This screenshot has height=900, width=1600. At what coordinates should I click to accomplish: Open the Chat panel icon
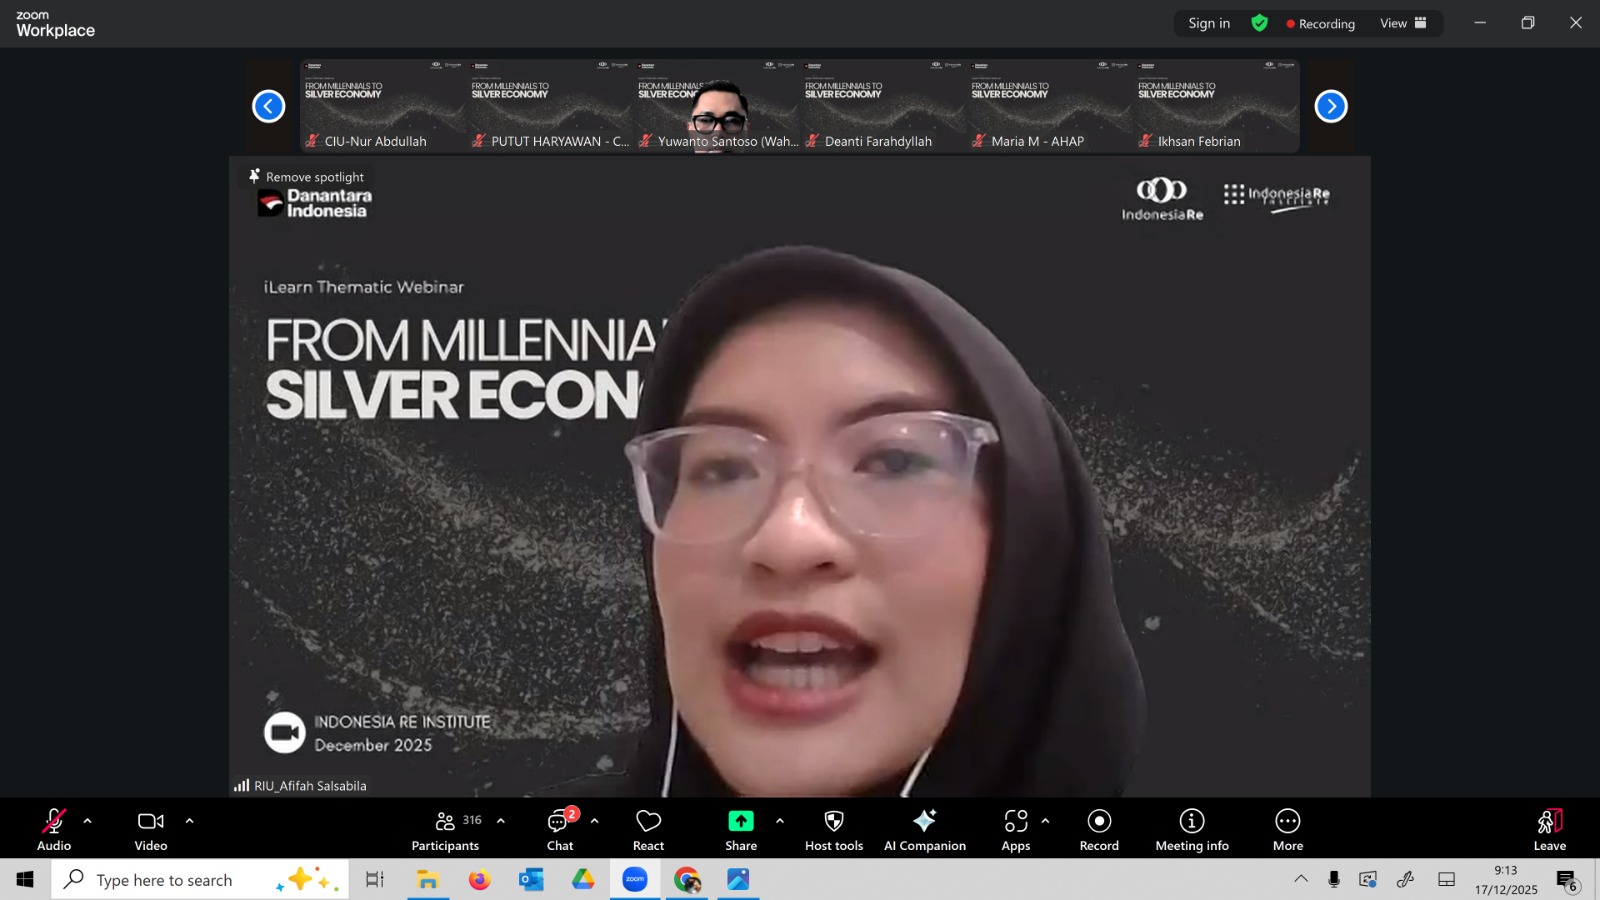[x=559, y=822]
